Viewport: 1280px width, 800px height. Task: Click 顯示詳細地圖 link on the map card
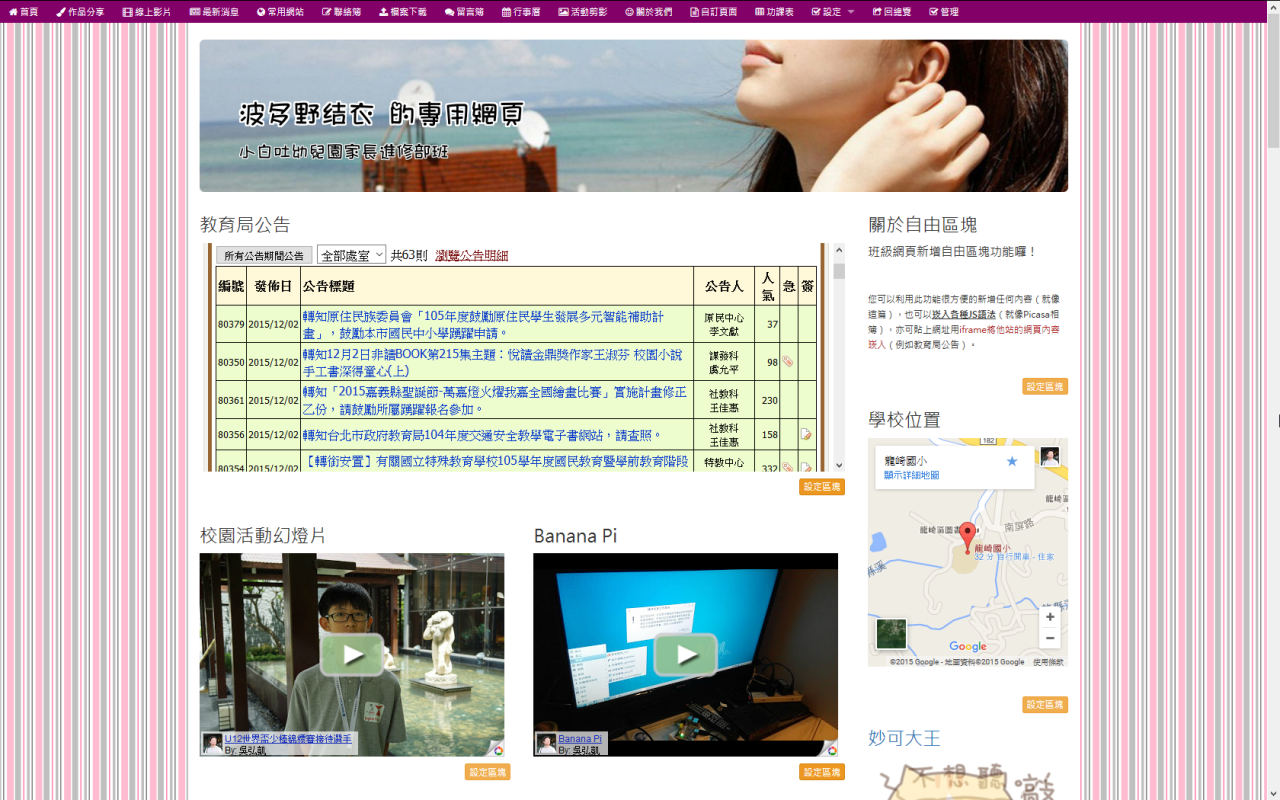[x=911, y=475]
